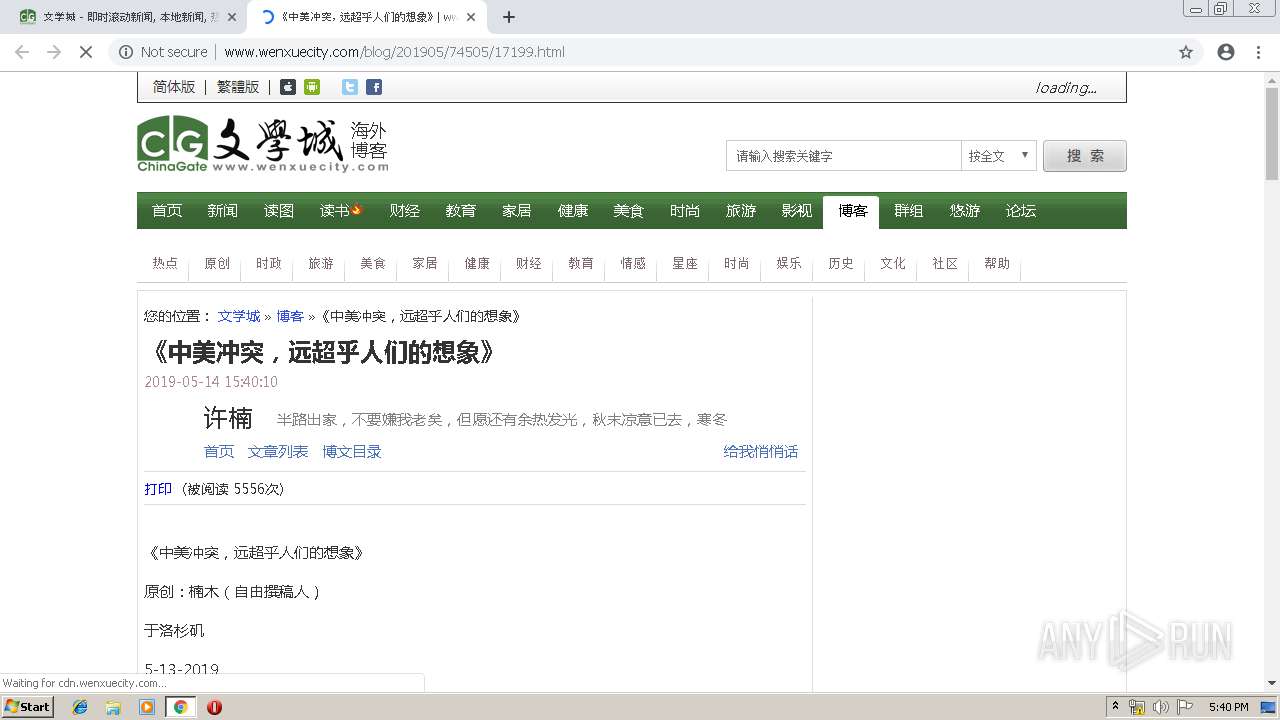This screenshot has width=1280, height=720.
Task: Open the Windows Start menu
Action: [27, 707]
